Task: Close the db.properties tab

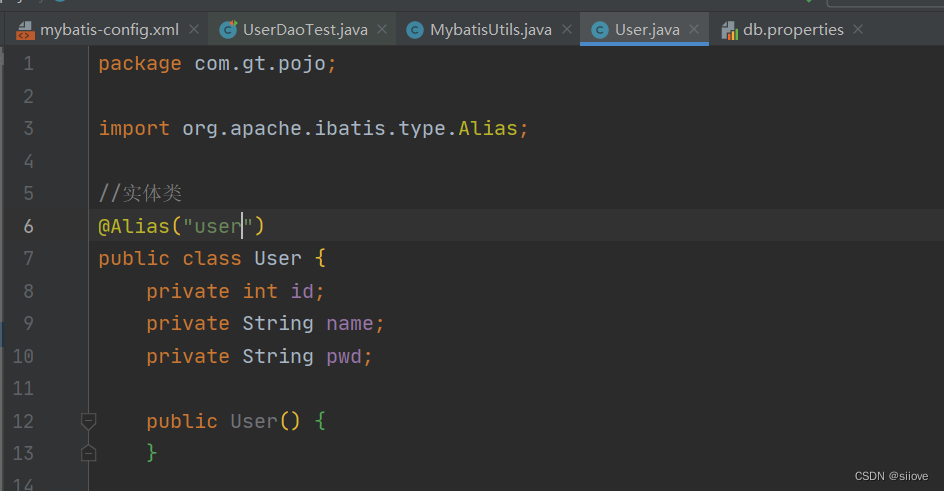Action: (x=858, y=29)
